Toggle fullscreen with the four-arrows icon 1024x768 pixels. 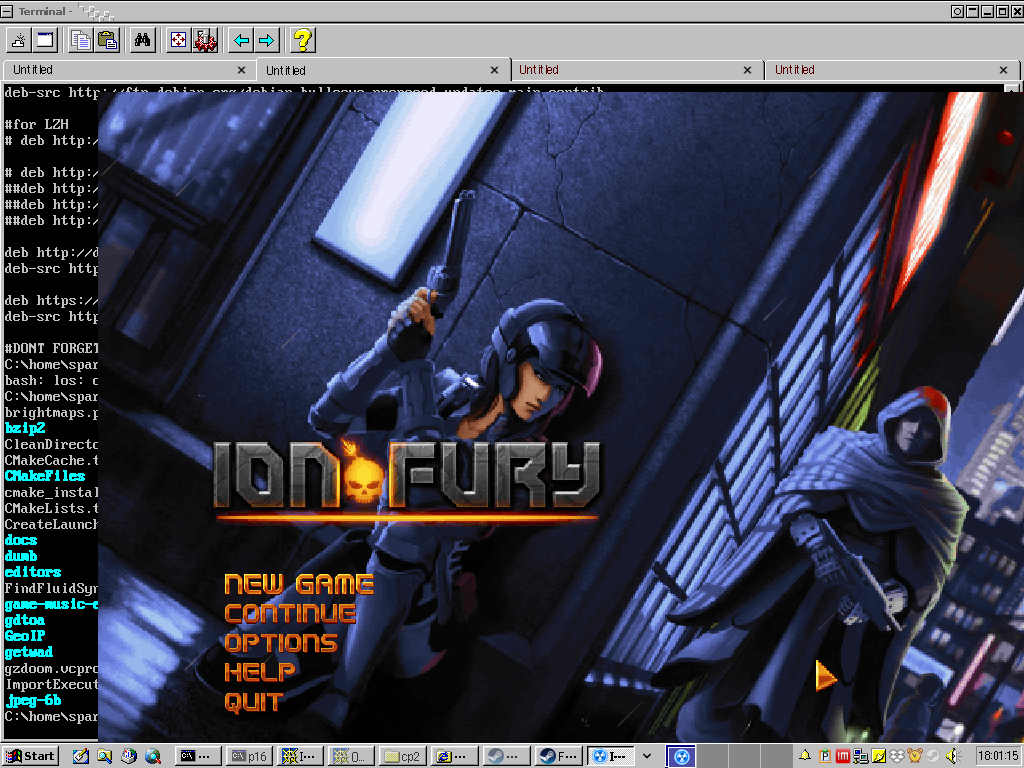[x=179, y=40]
